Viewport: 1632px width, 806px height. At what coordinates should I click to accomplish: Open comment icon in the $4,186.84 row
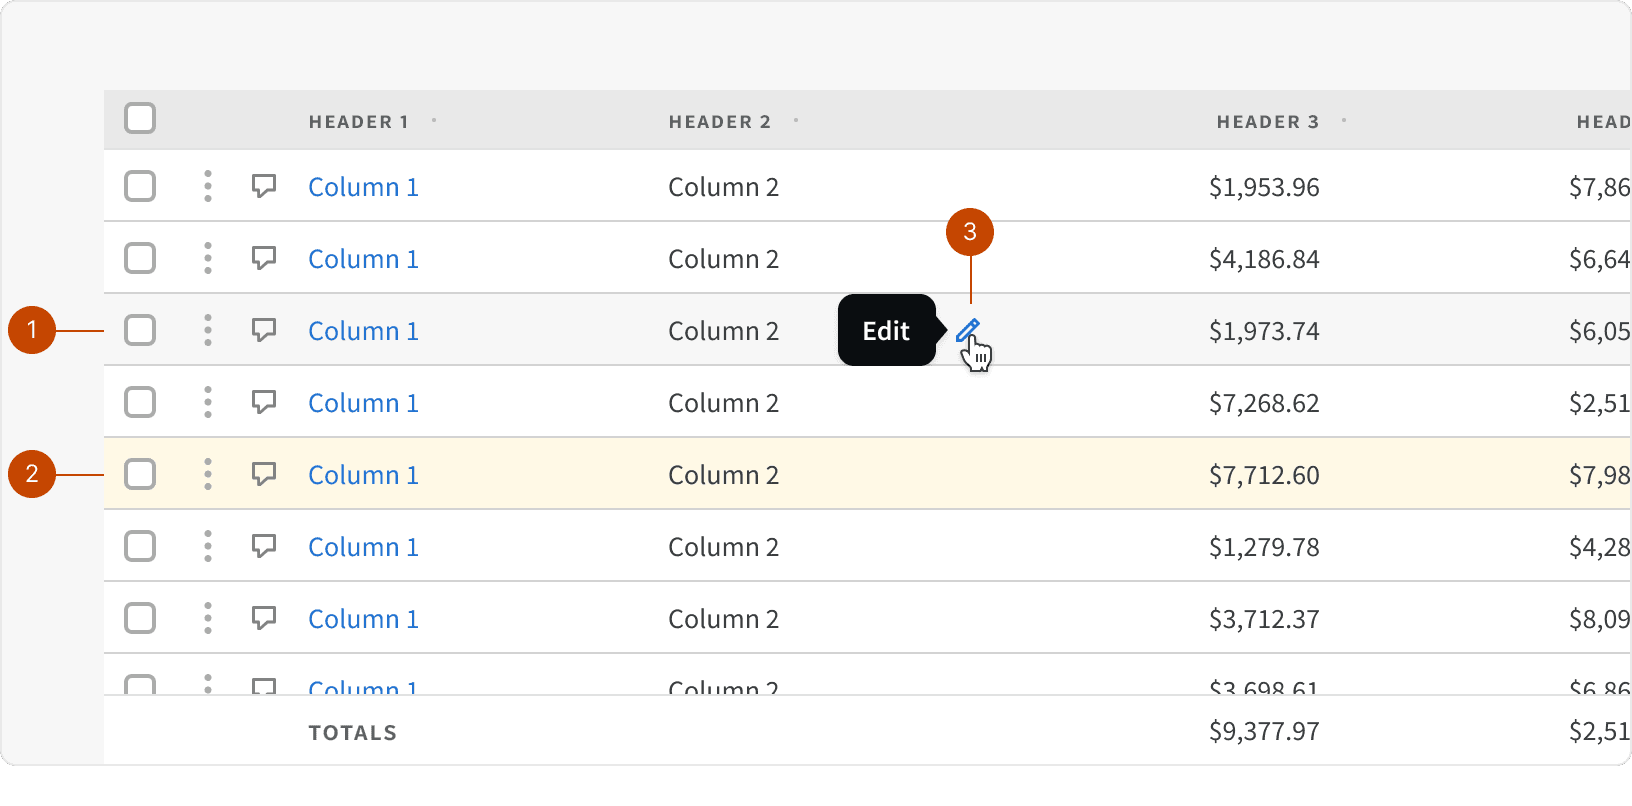(x=264, y=258)
